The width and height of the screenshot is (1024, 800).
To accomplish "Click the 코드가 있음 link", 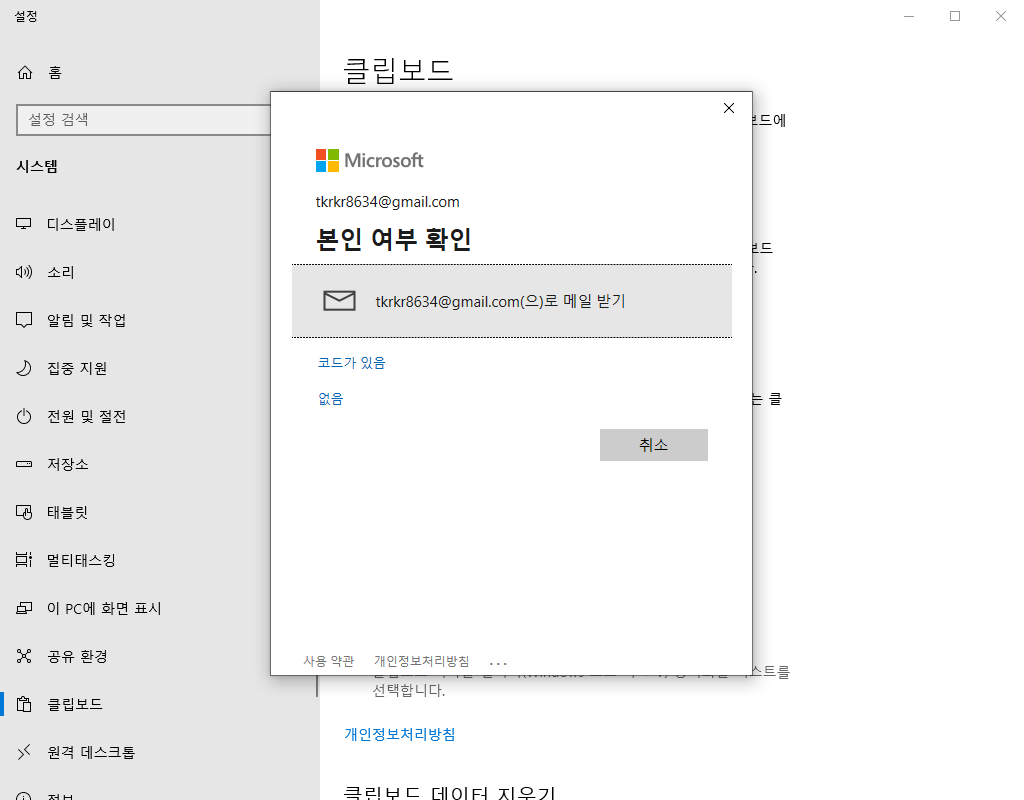I will click(351, 362).
